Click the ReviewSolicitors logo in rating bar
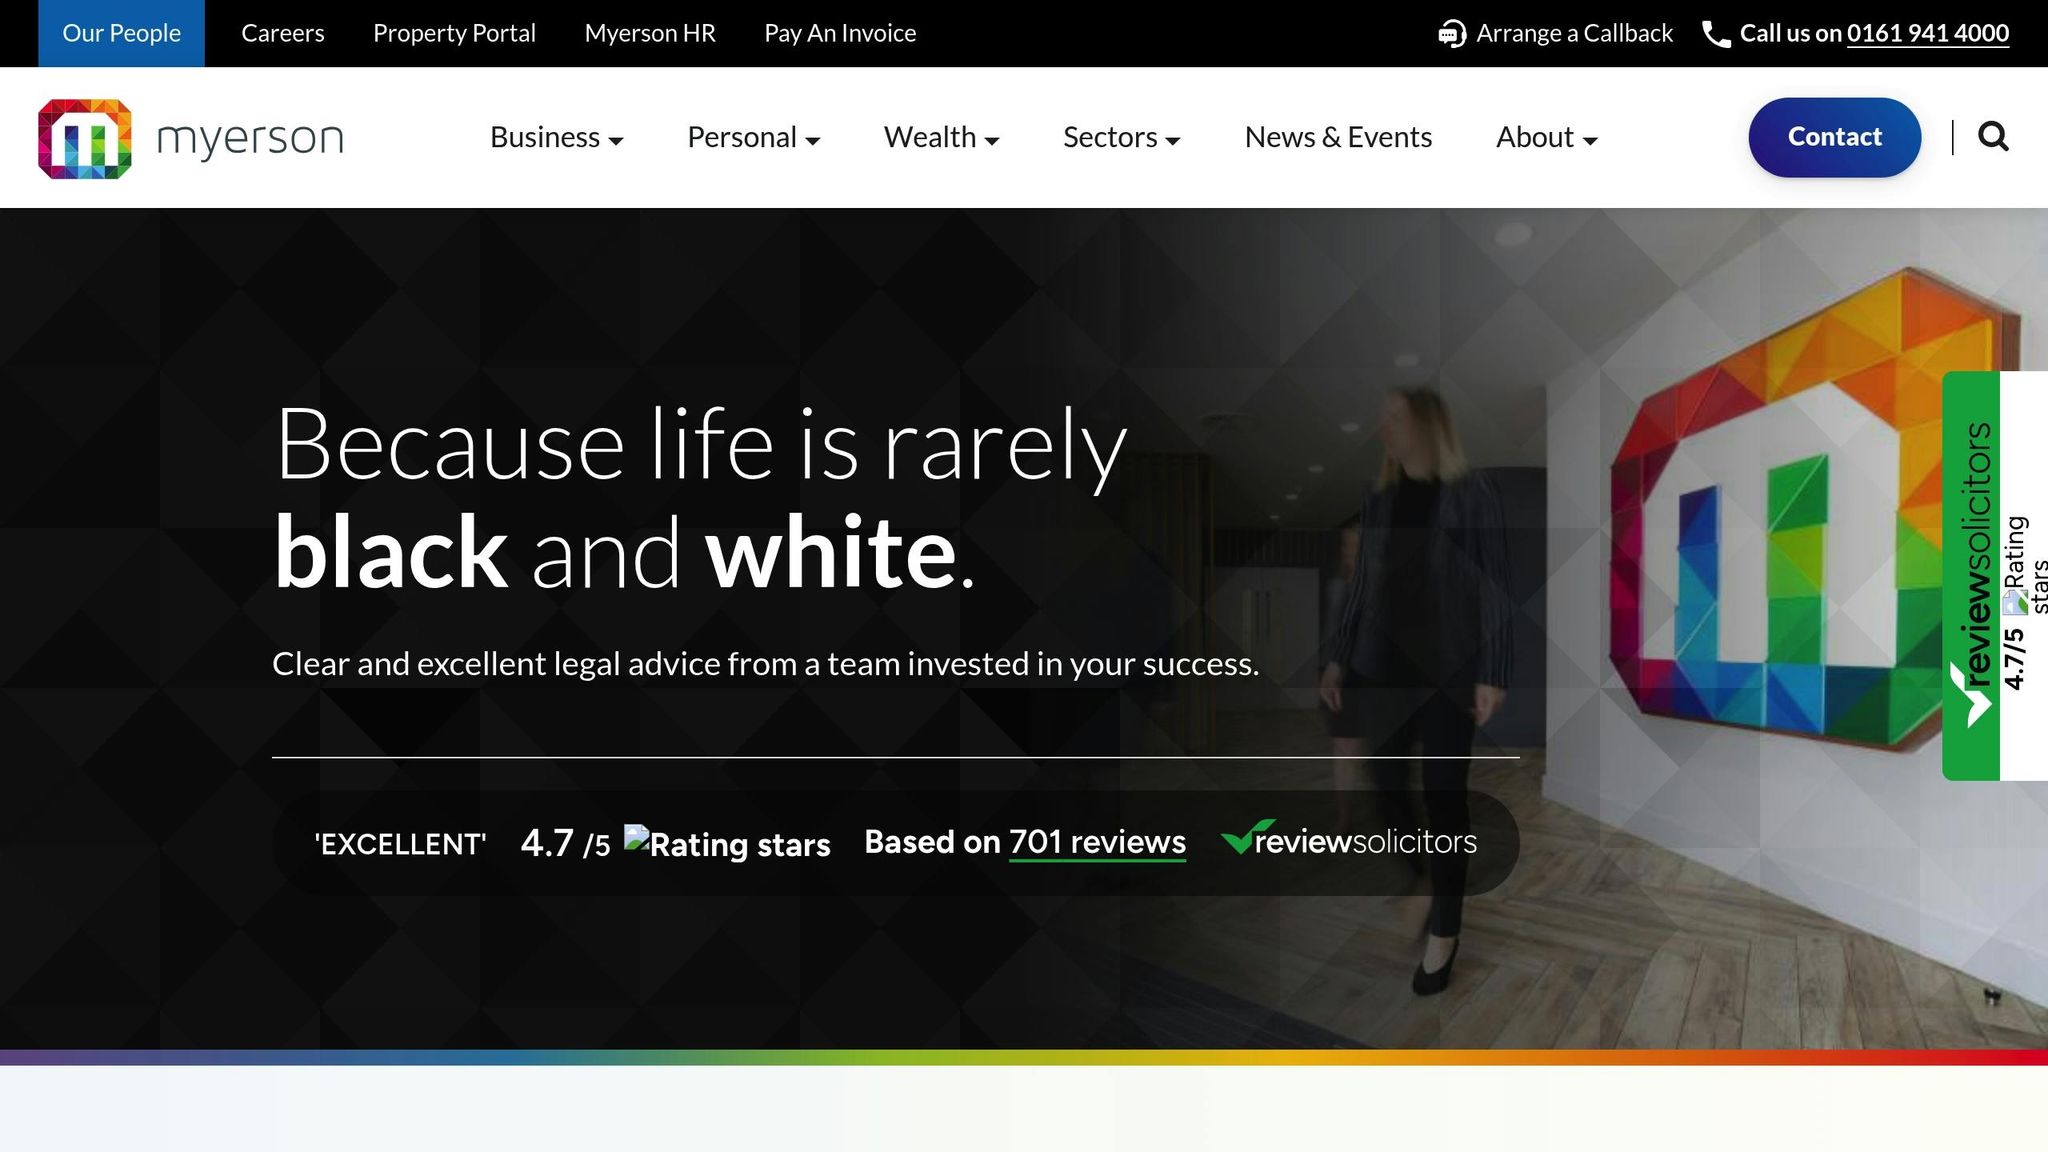 (1348, 840)
